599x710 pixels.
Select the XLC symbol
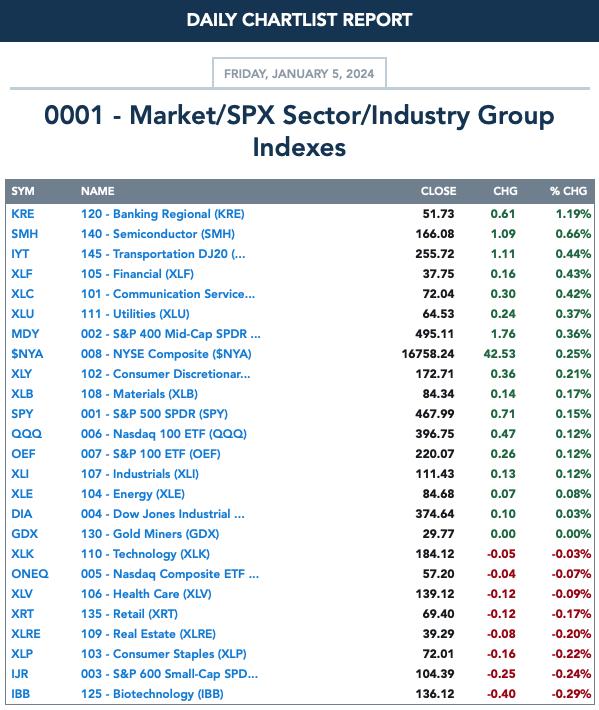click(x=22, y=294)
